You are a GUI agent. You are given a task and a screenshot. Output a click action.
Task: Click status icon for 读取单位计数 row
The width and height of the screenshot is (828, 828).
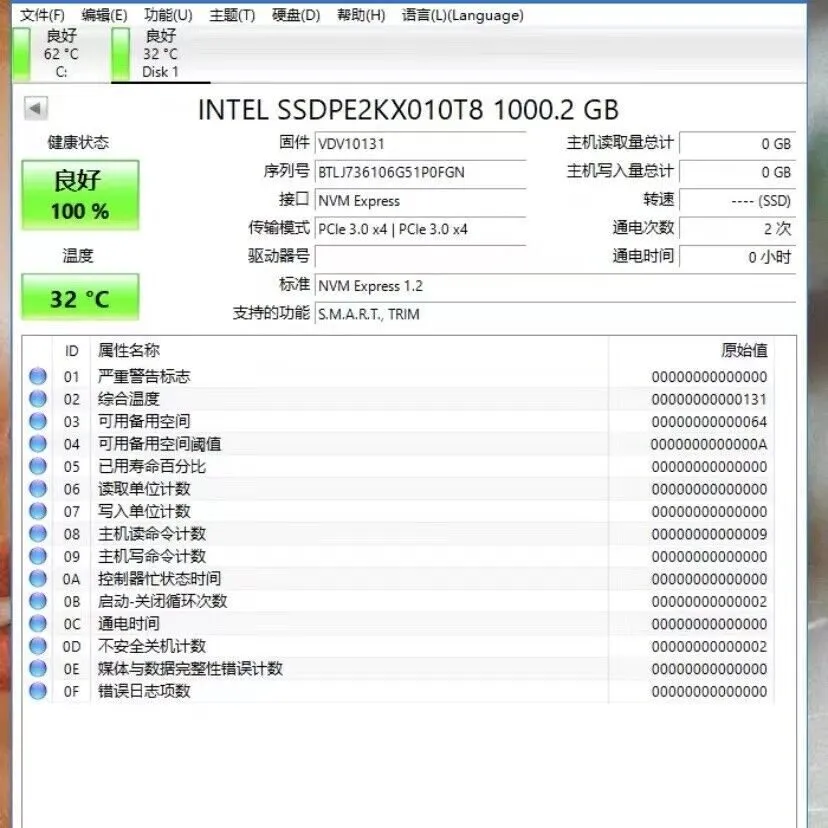pos(37,488)
